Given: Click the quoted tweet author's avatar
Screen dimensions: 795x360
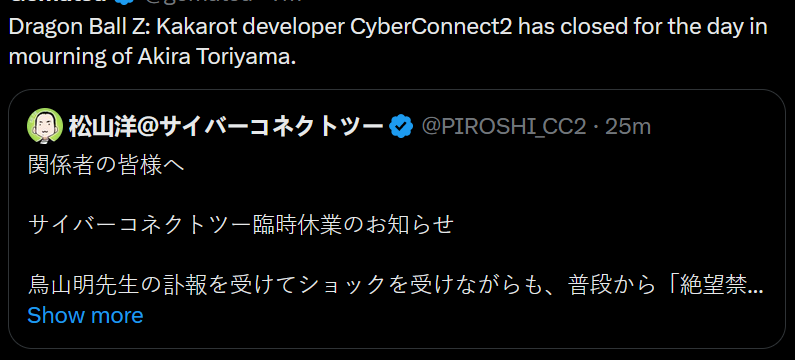Looking at the screenshot, I should coord(45,125).
